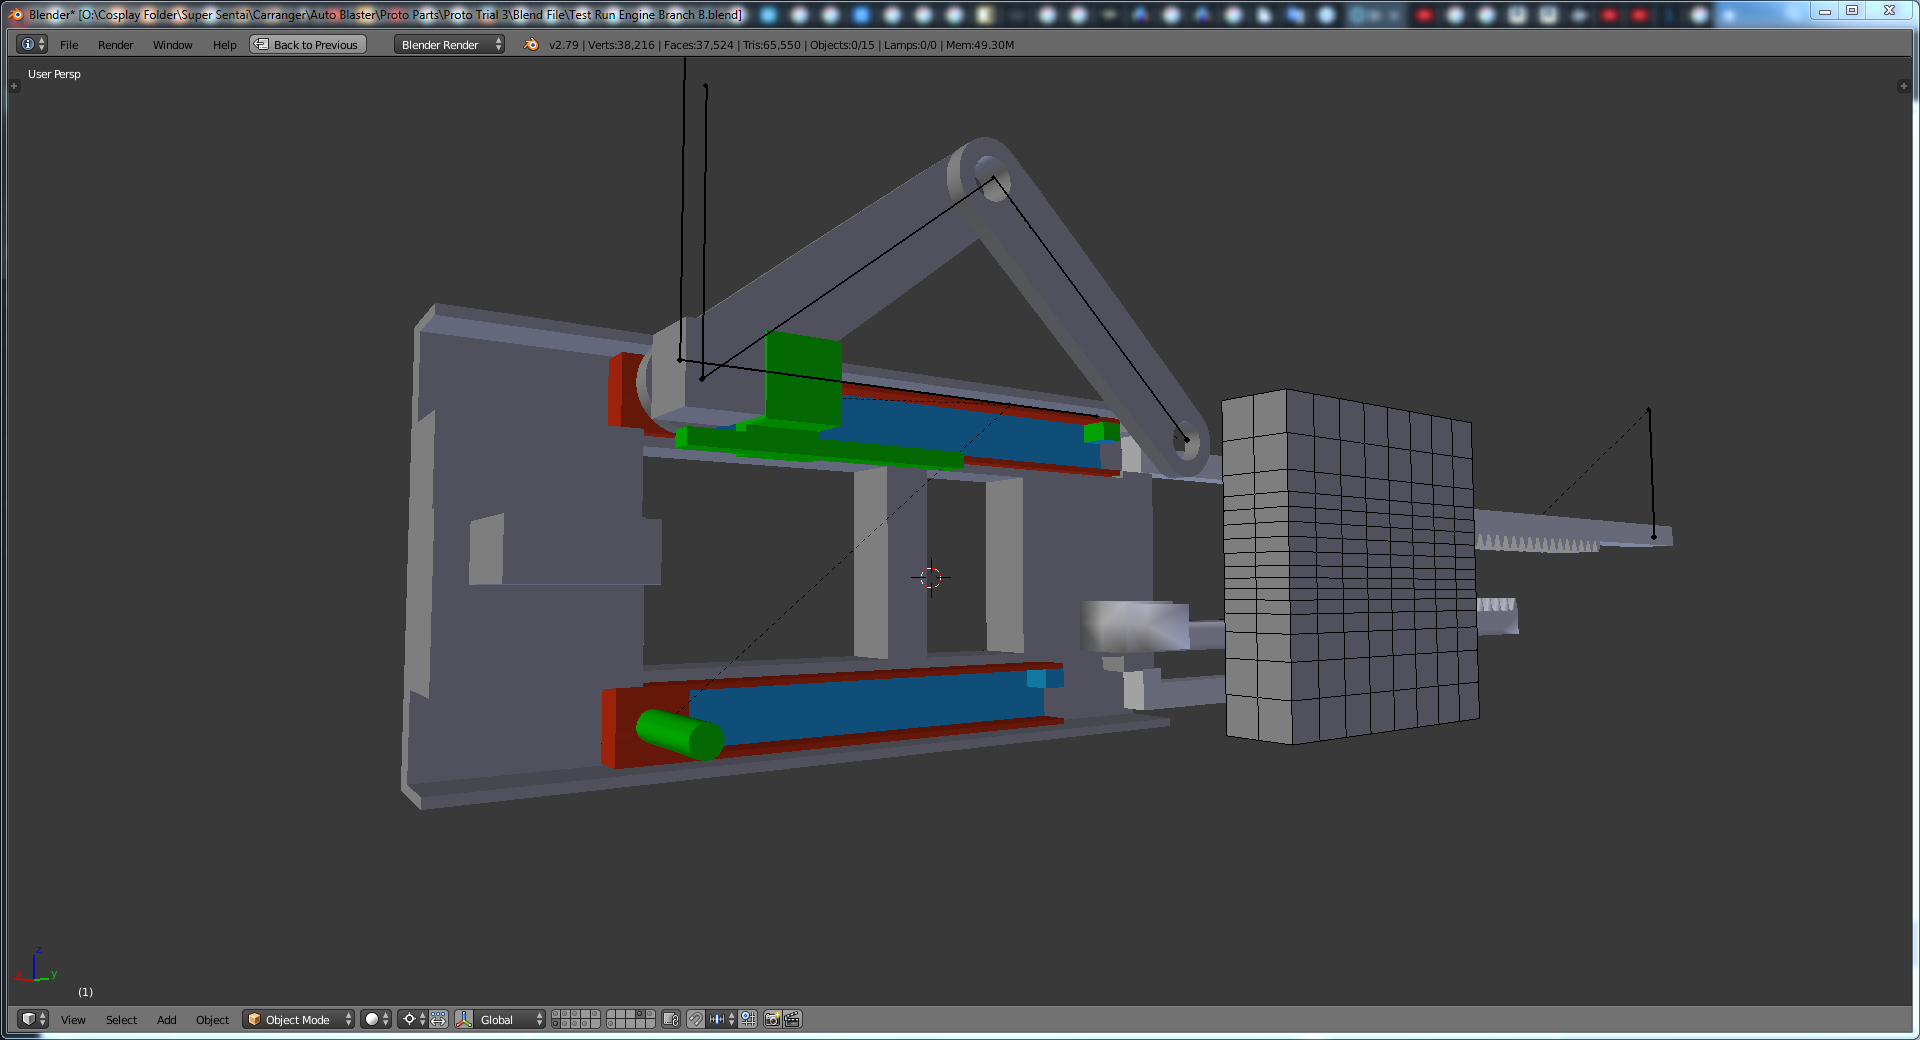The image size is (1920, 1040).
Task: Open the 3D View editor type selector
Action: (32, 1019)
